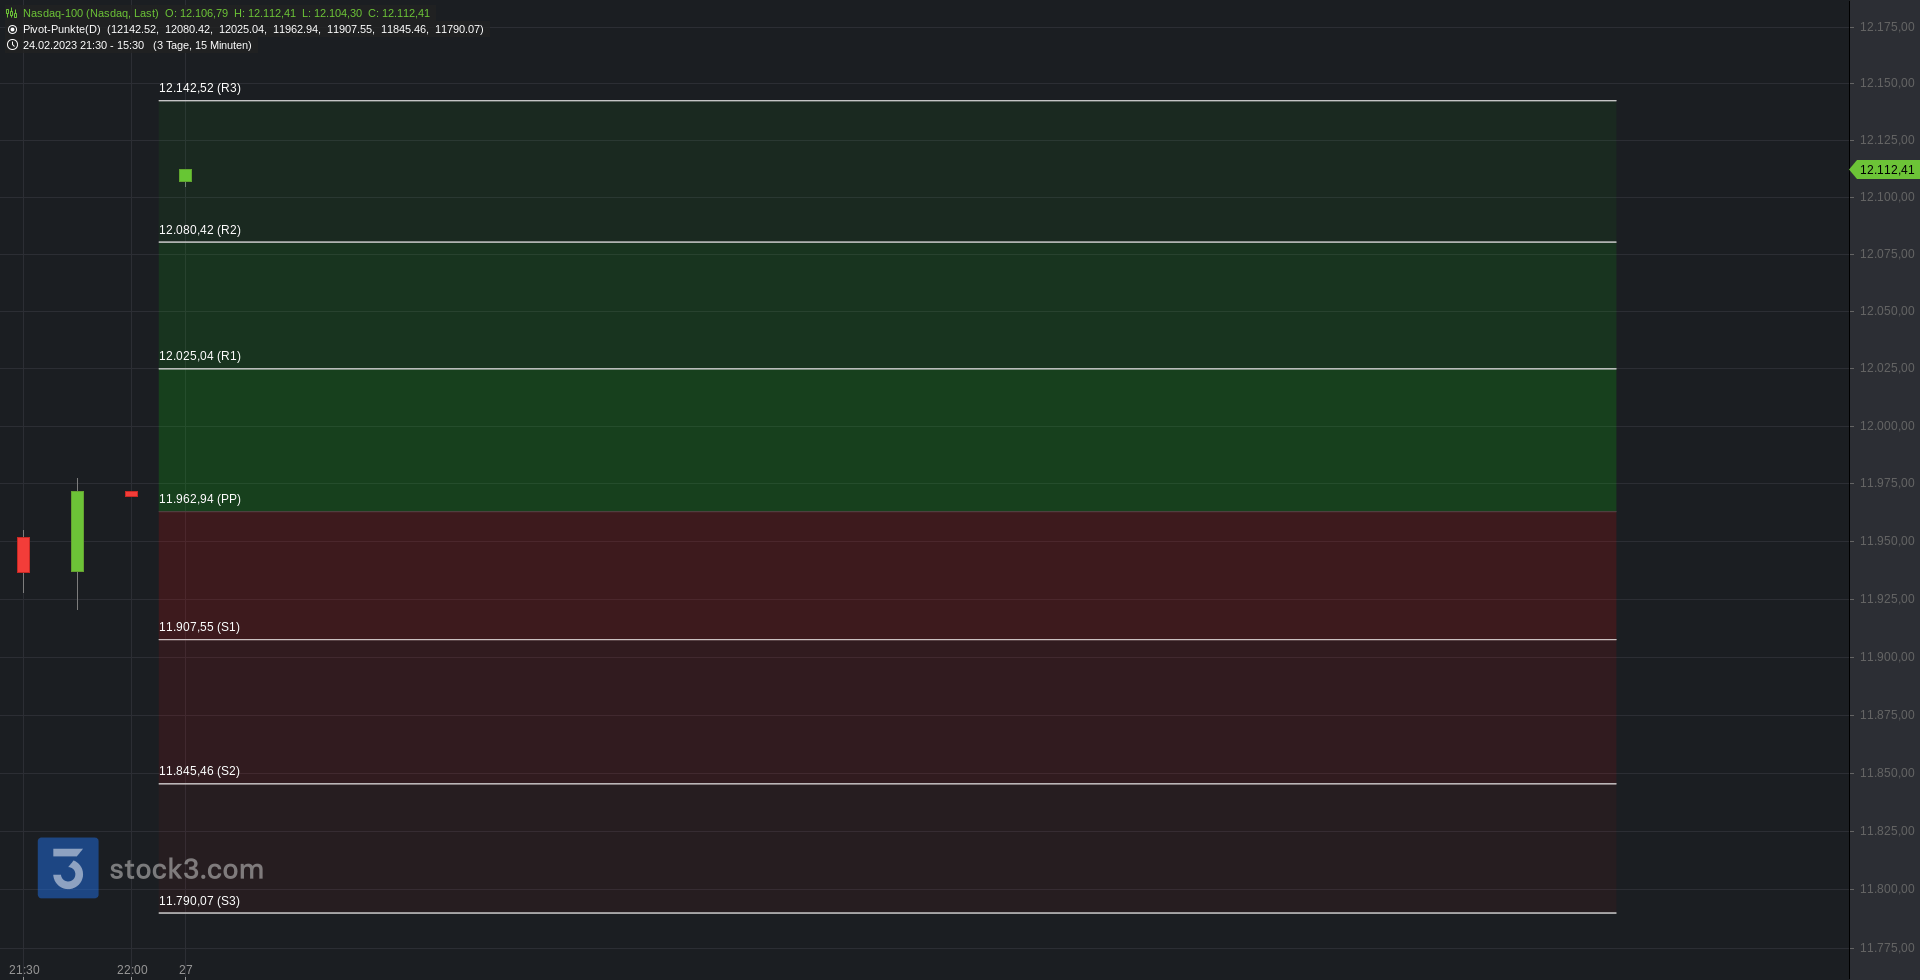The image size is (1920, 980).
Task: Click the small red dash candle at 22:00
Action: click(x=131, y=494)
